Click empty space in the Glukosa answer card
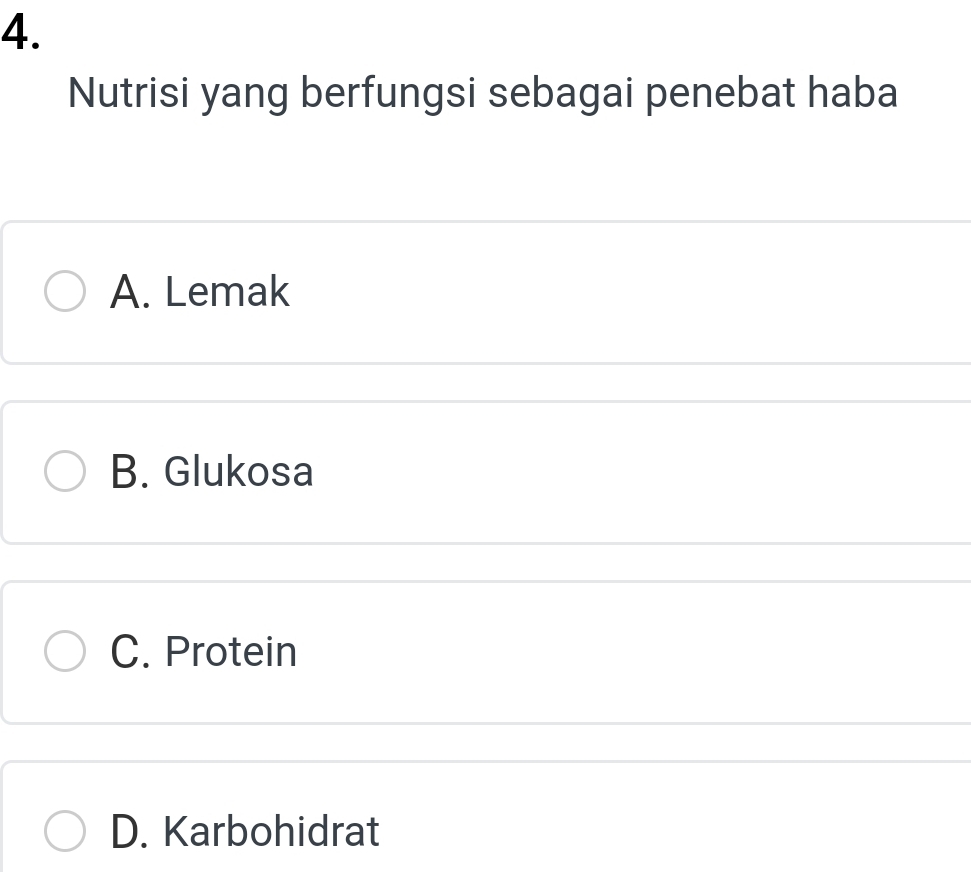Screen dimensions: 971x872 650,472
